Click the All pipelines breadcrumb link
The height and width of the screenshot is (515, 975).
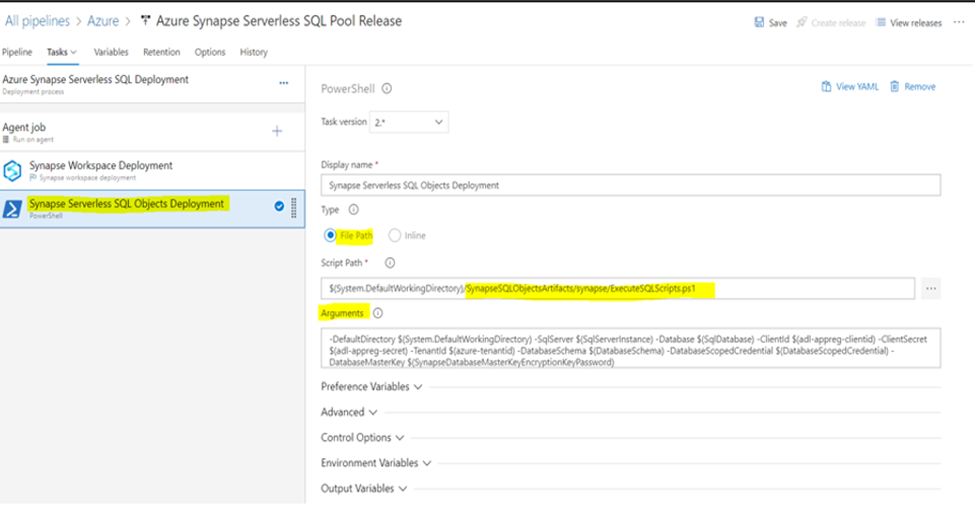click(x=37, y=21)
